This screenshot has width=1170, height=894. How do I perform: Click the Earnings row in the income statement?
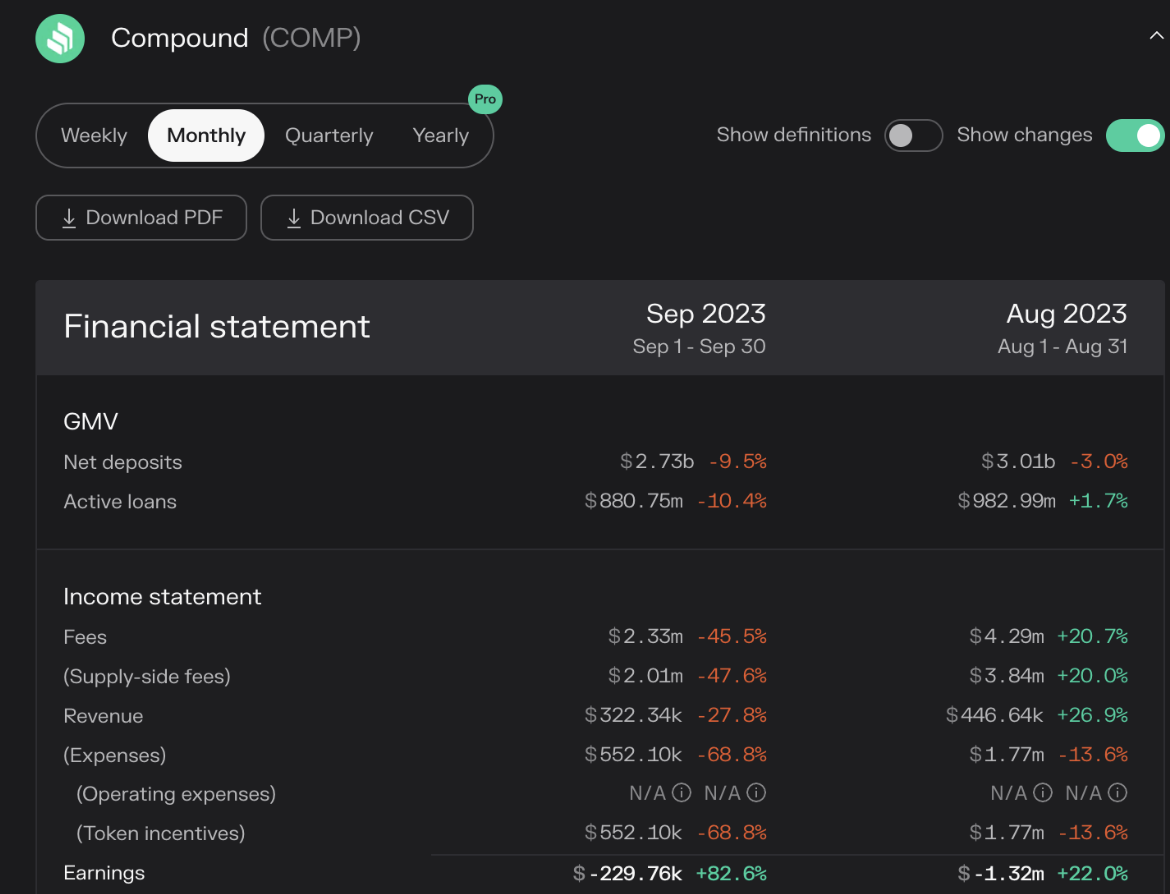[x=104, y=873]
